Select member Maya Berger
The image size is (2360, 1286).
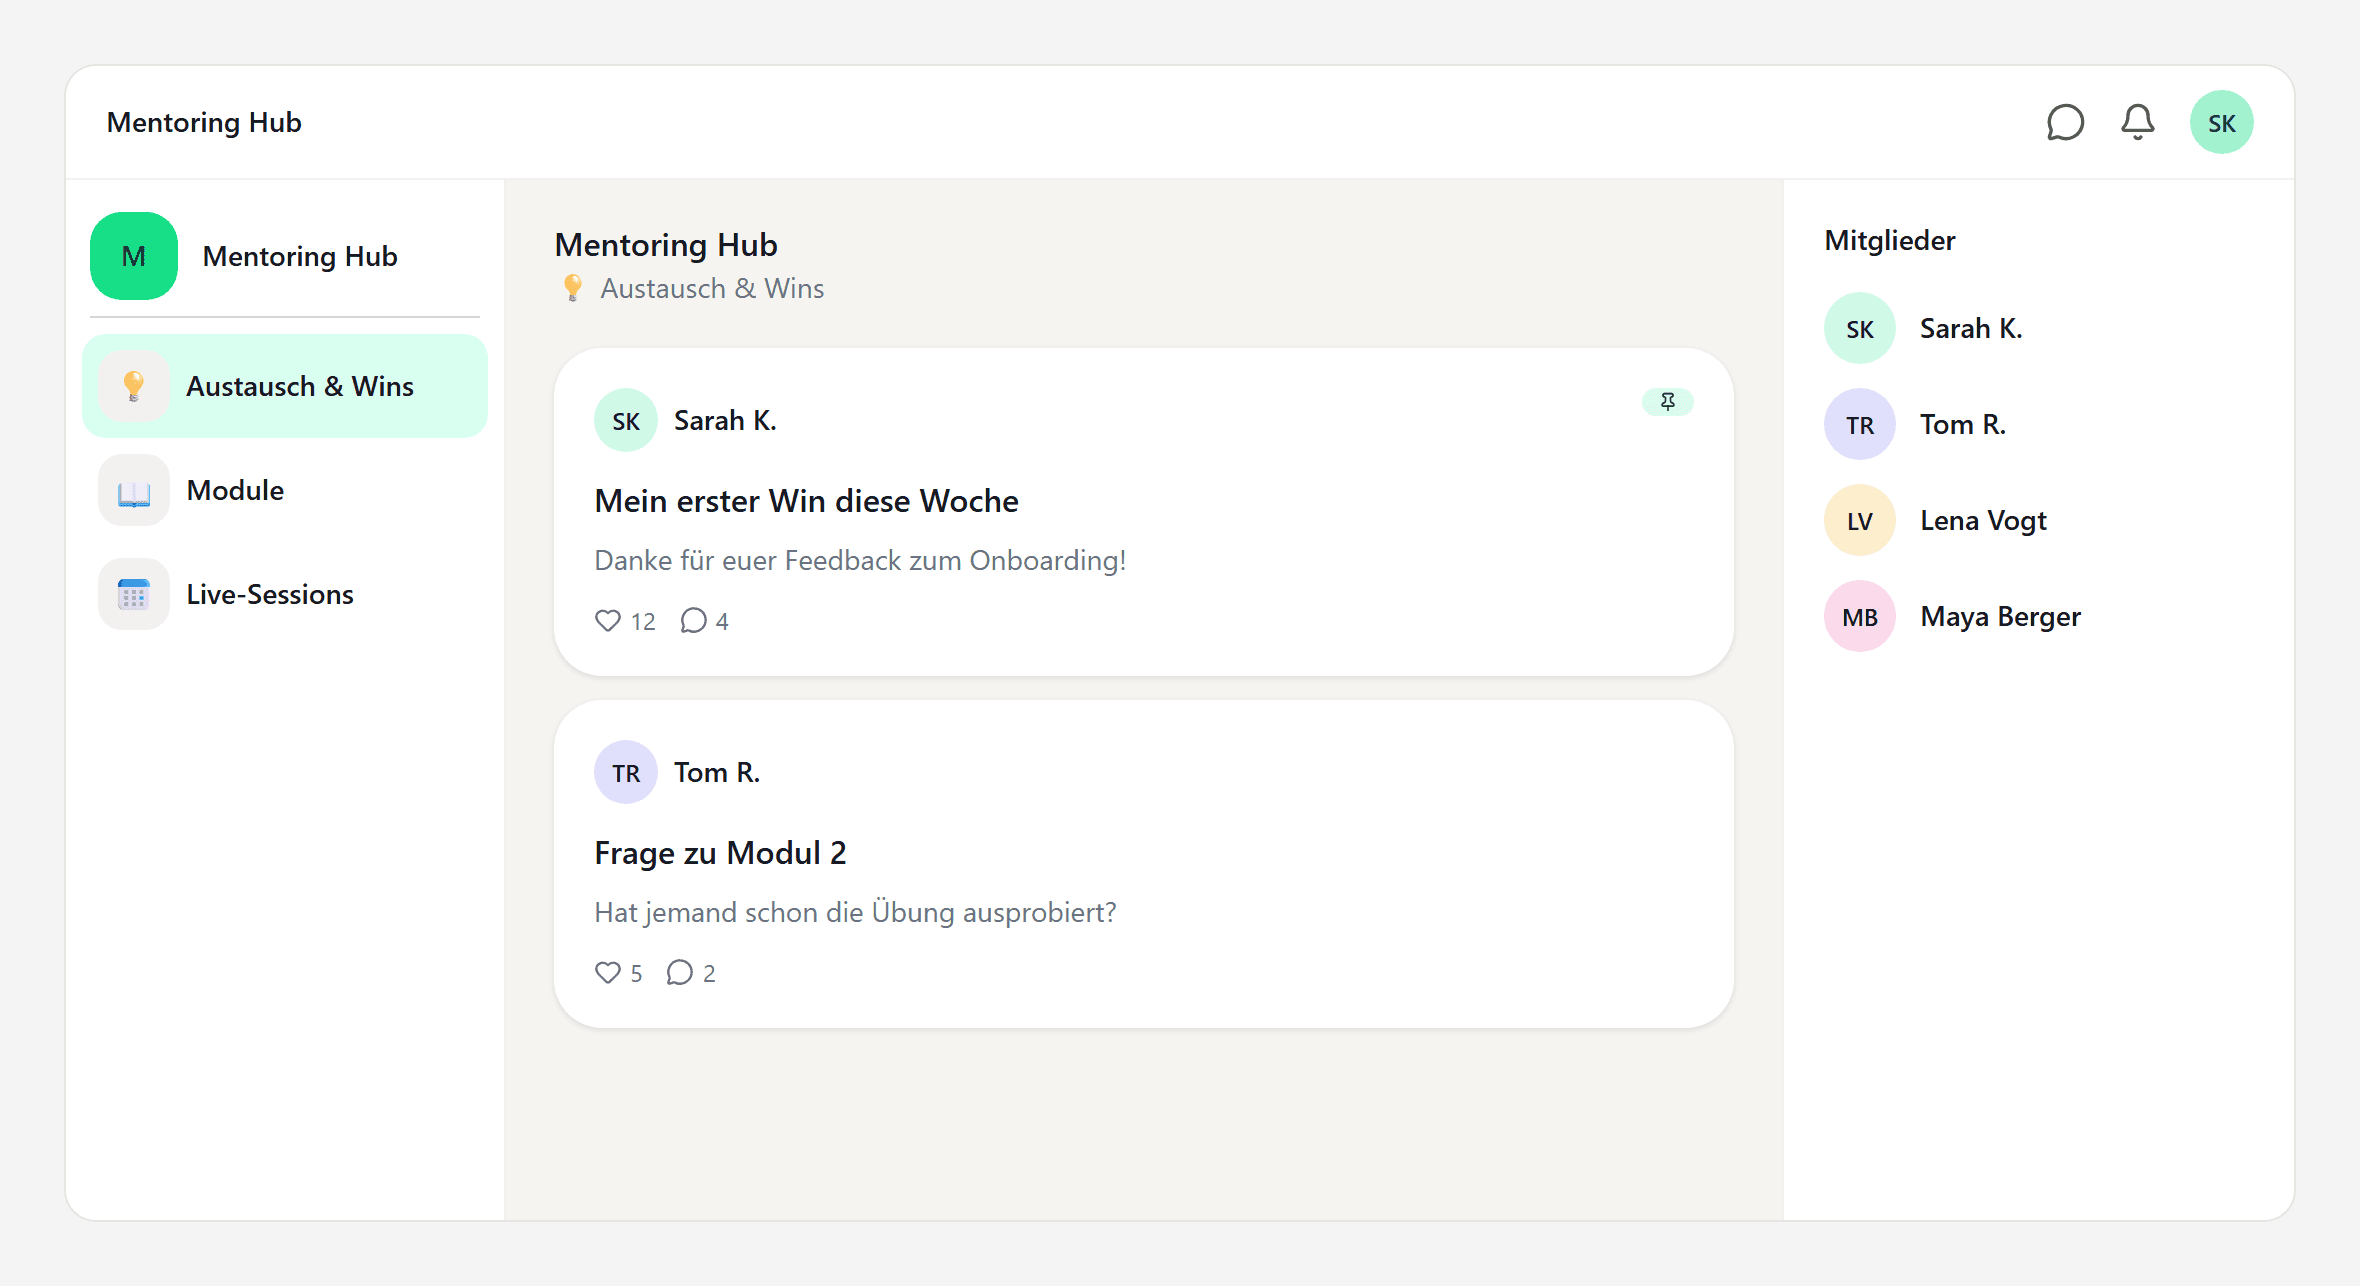click(2000, 616)
